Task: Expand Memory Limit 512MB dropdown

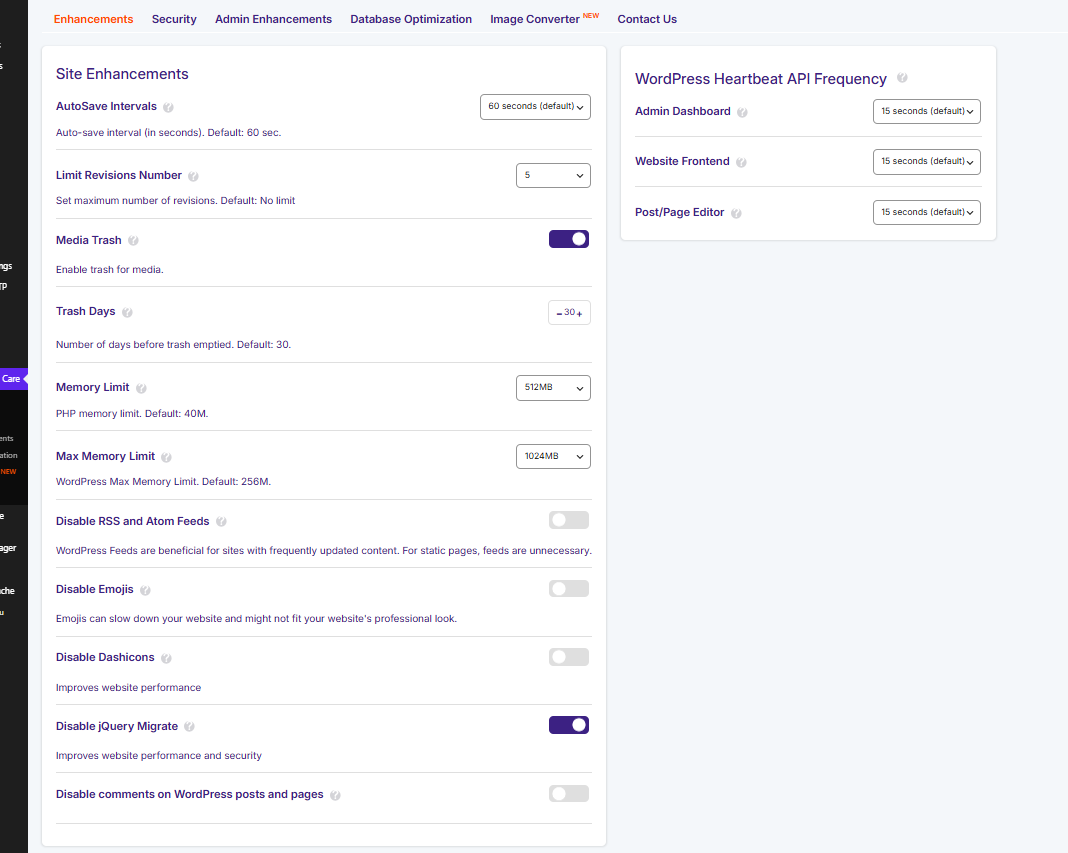Action: (x=553, y=388)
